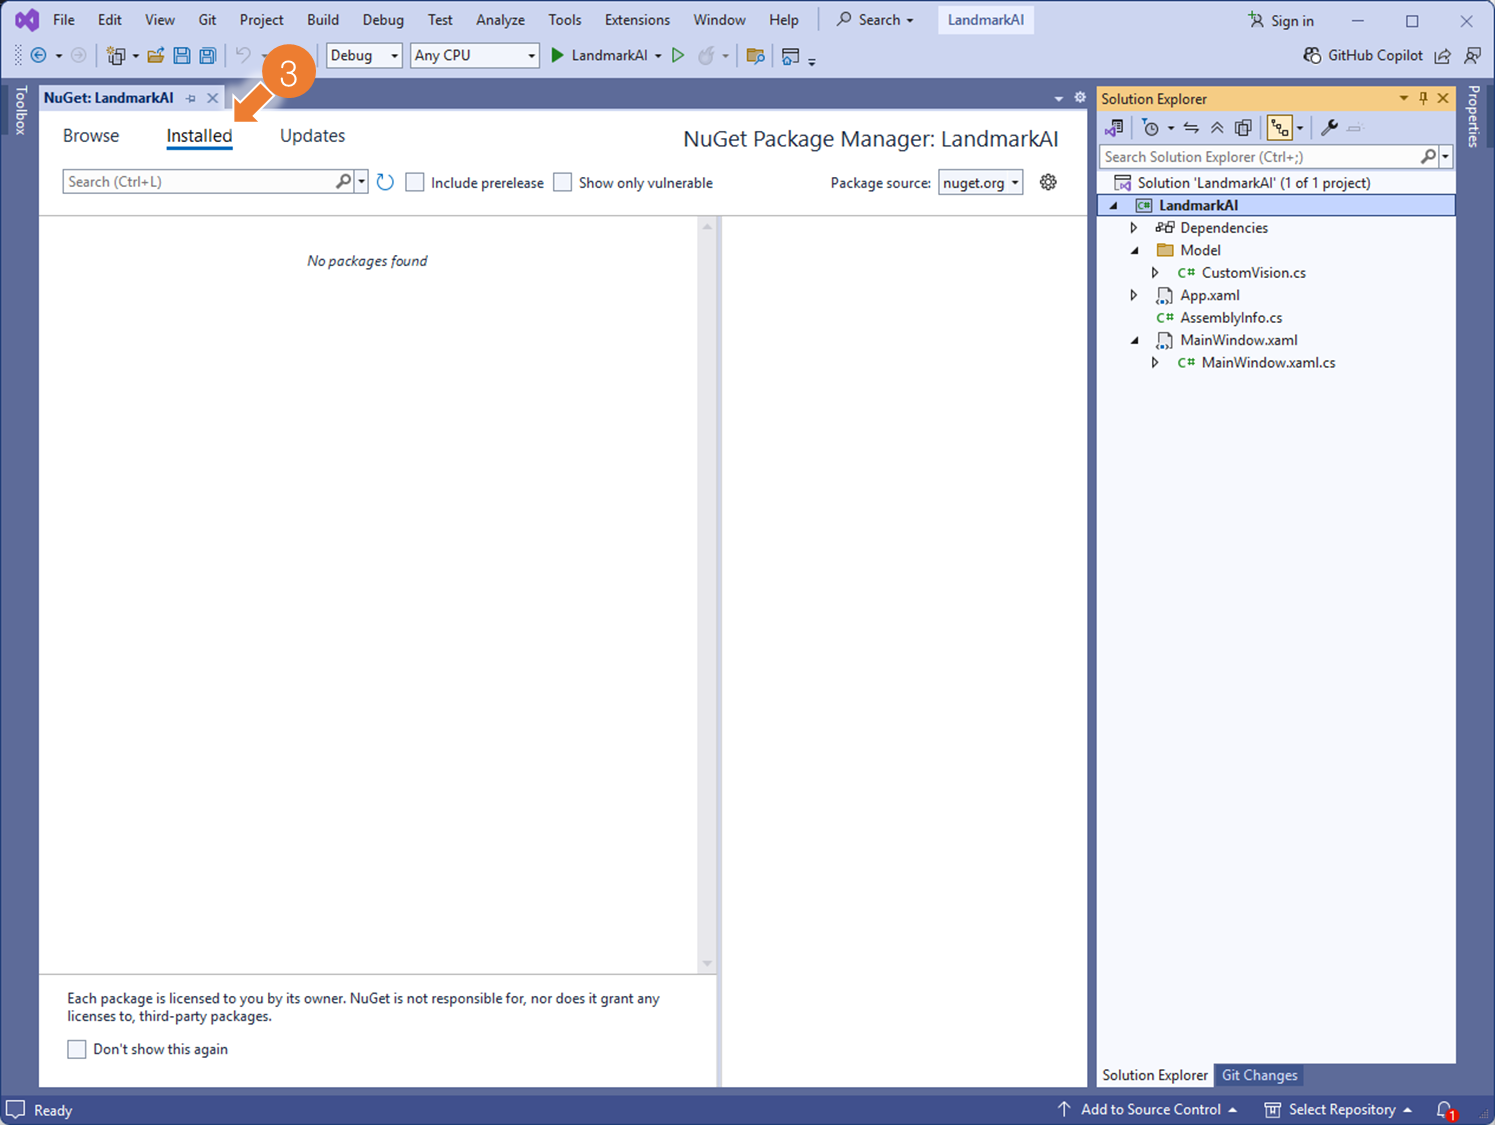Screen dimensions: 1495x1125
Task: Open the Project menu
Action: pos(261,20)
